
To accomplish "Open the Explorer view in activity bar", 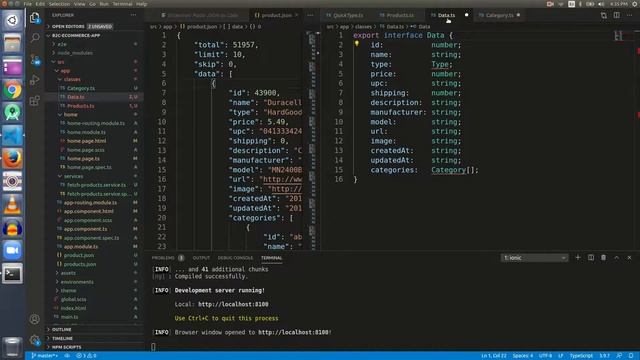I will coord(35,18).
